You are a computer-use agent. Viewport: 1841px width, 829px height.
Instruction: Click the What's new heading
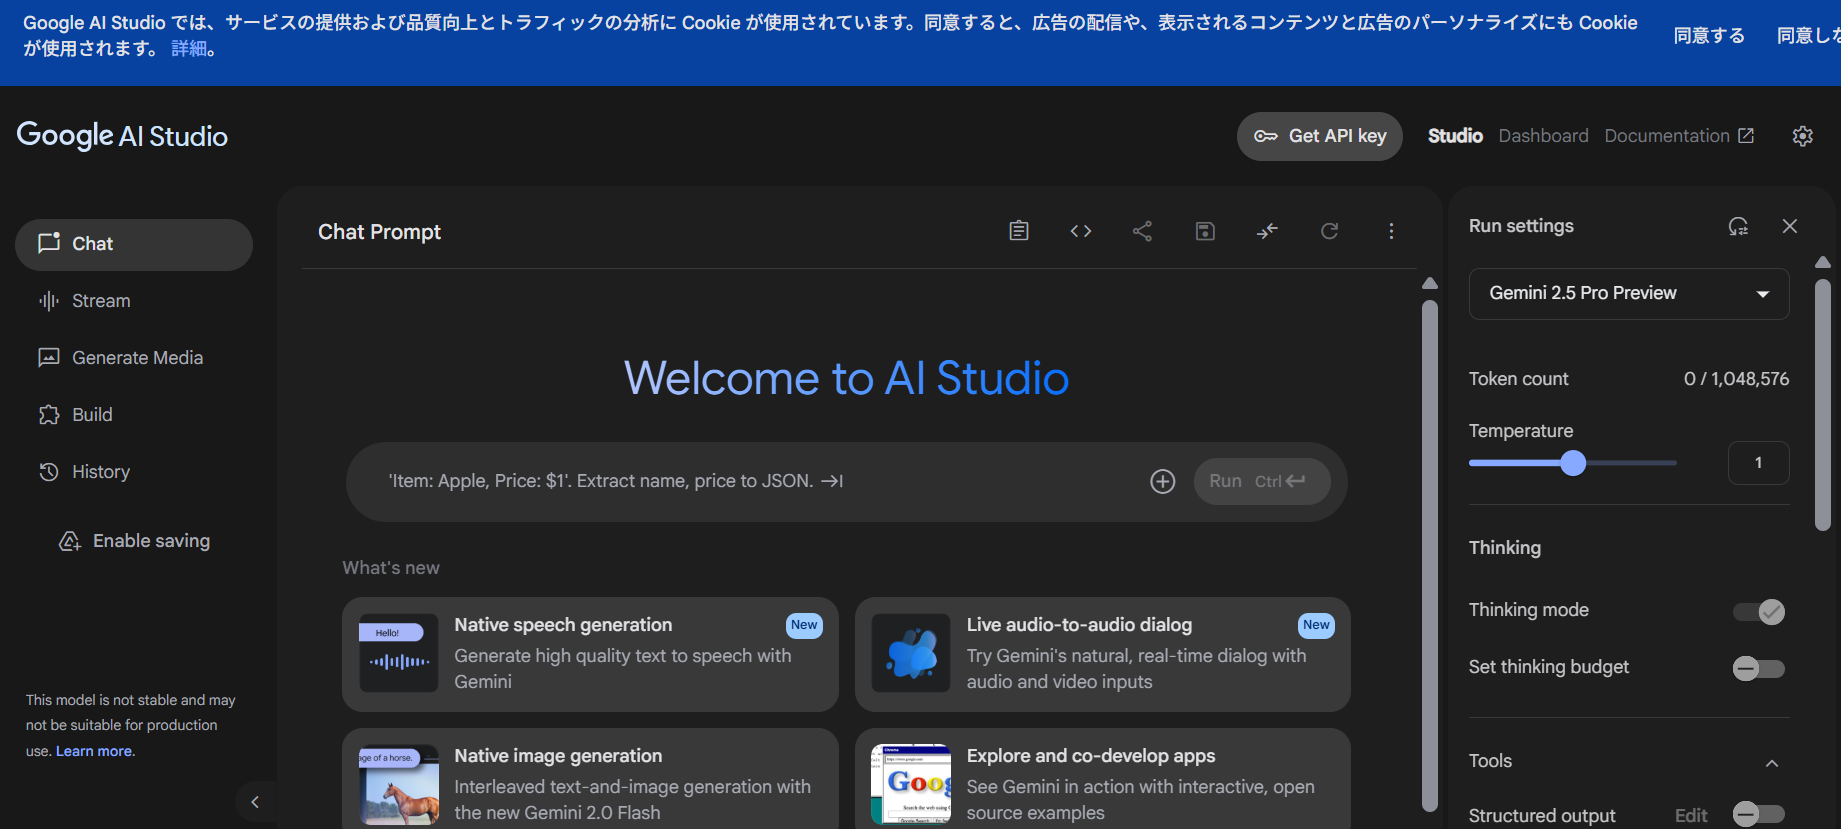point(391,568)
